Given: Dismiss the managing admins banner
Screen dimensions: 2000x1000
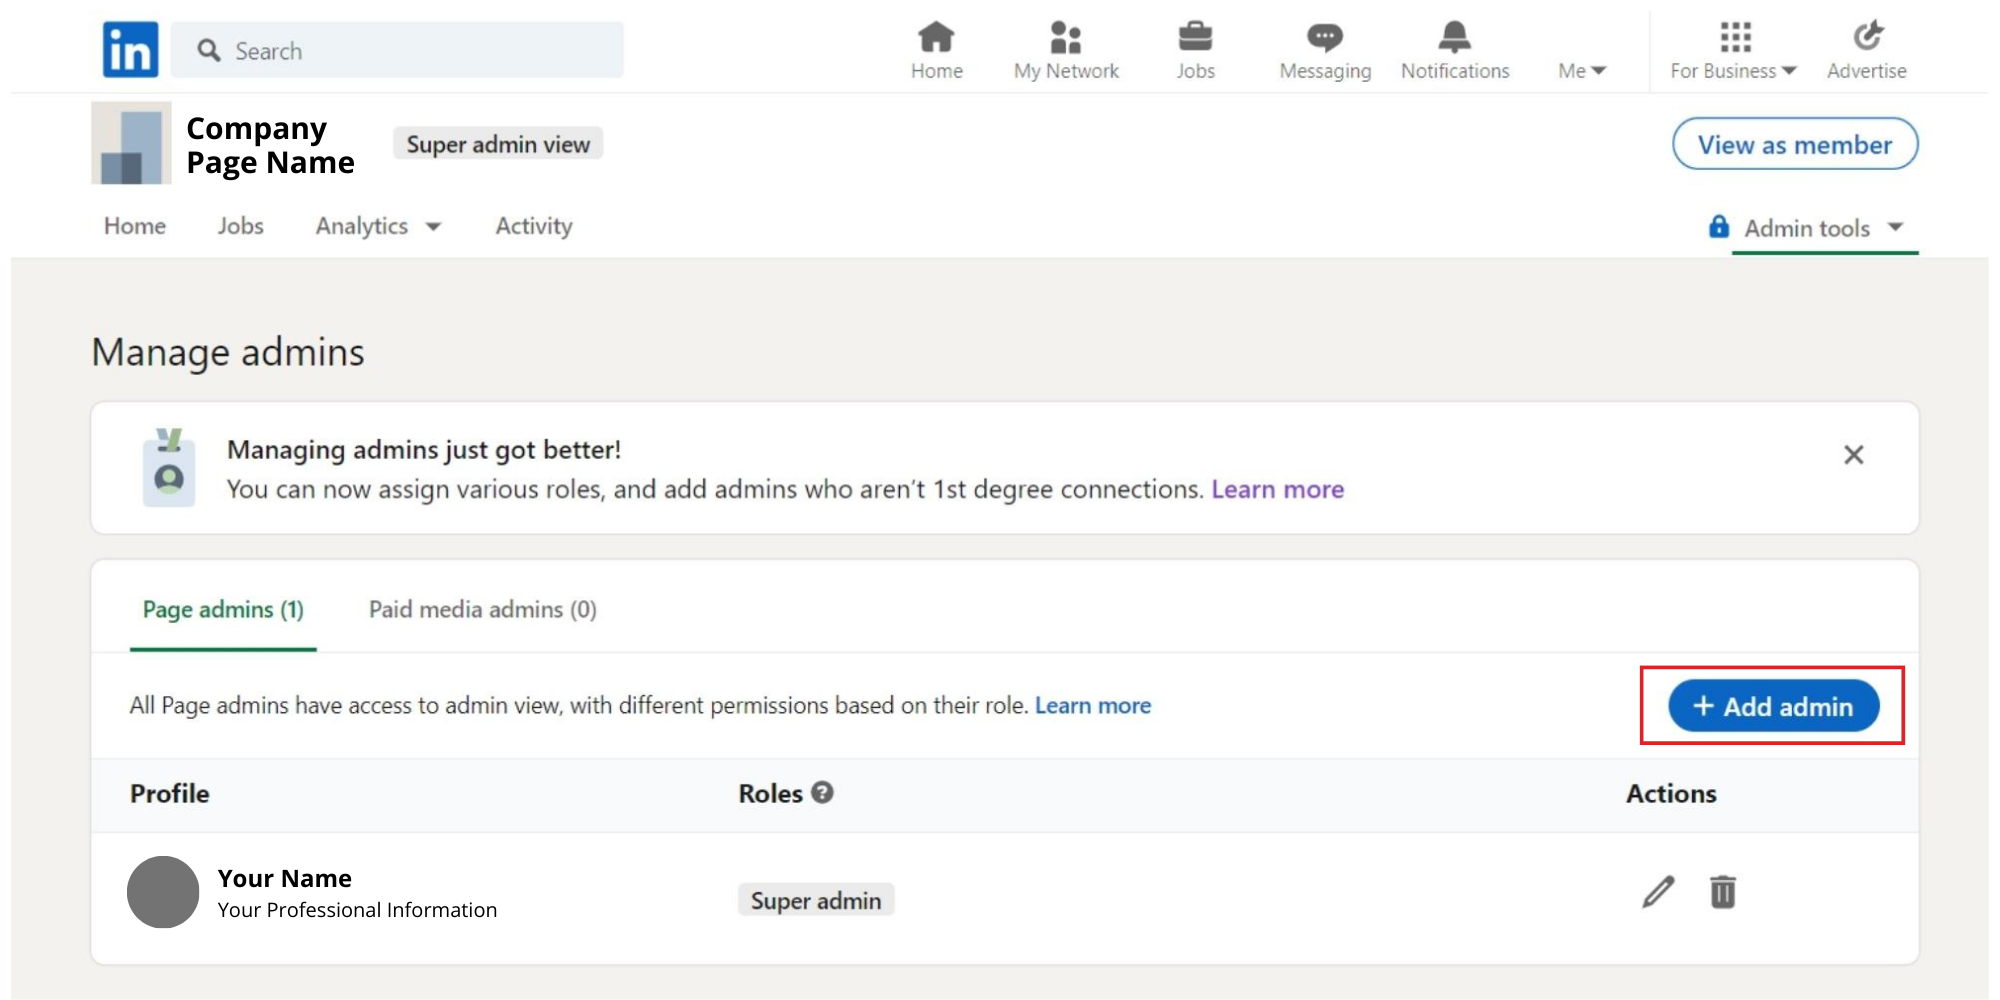Looking at the screenshot, I should (x=1854, y=455).
